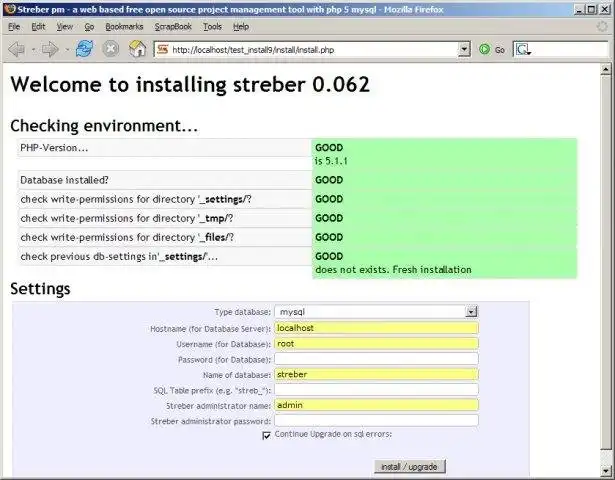Click the green Go icon
The image size is (615, 480).
click(485, 49)
